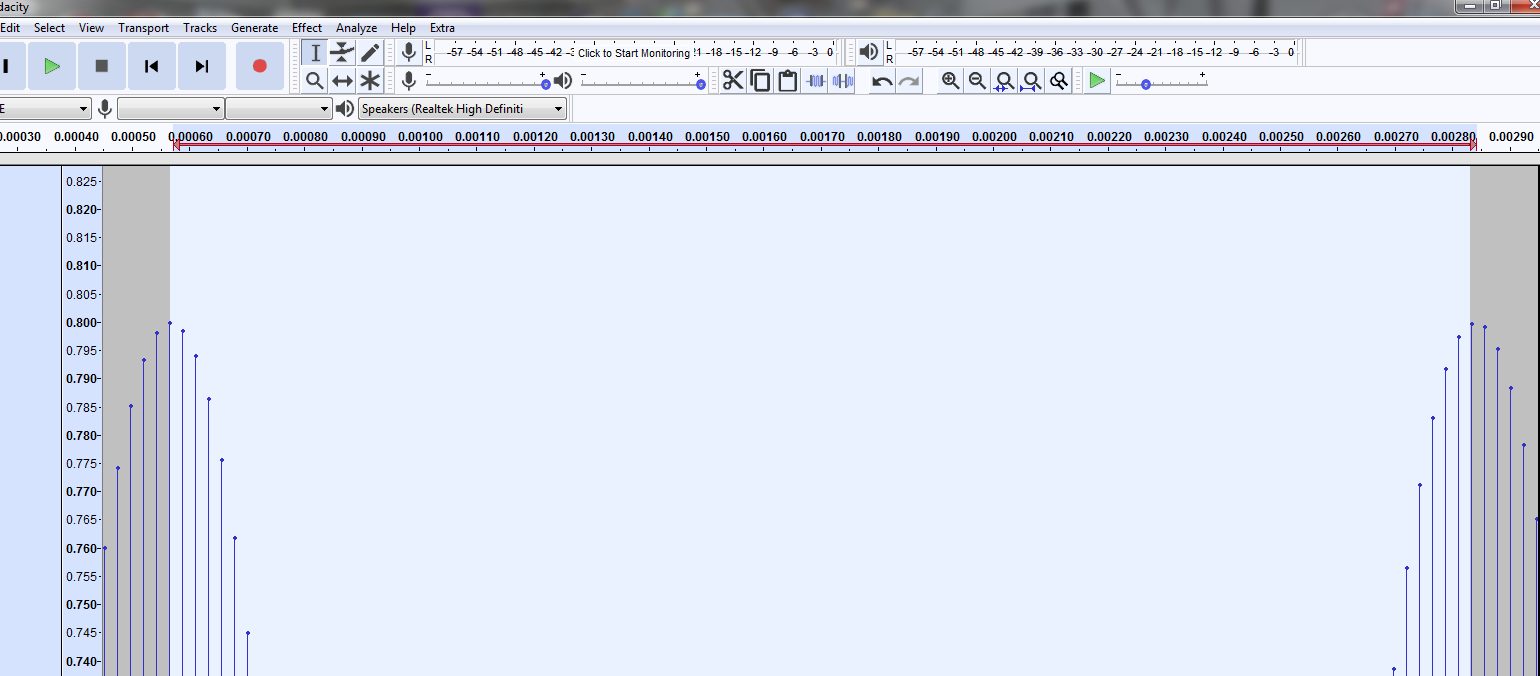1540x676 pixels.
Task: Toggle the Selection tool I-beam
Action: tap(315, 53)
